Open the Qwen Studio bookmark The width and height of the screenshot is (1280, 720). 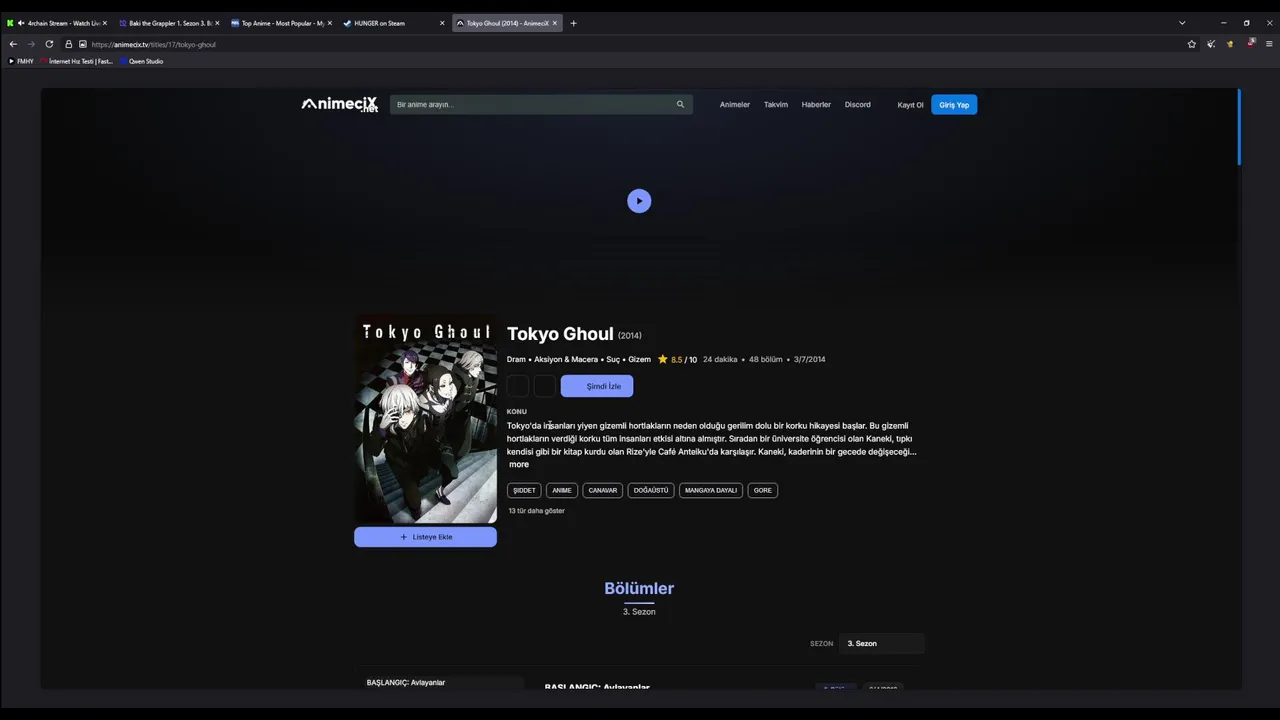141,61
